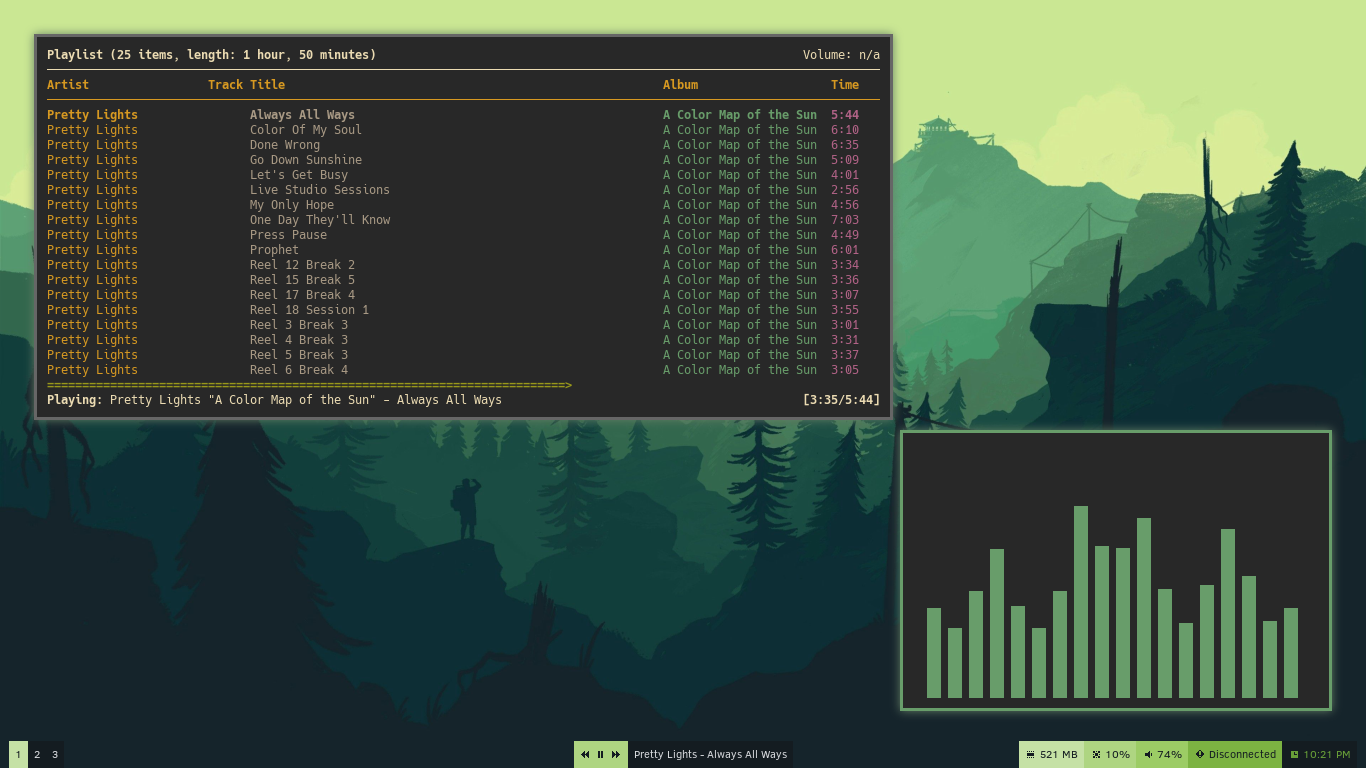
Task: Switch to workspace 2
Action: pos(37,755)
